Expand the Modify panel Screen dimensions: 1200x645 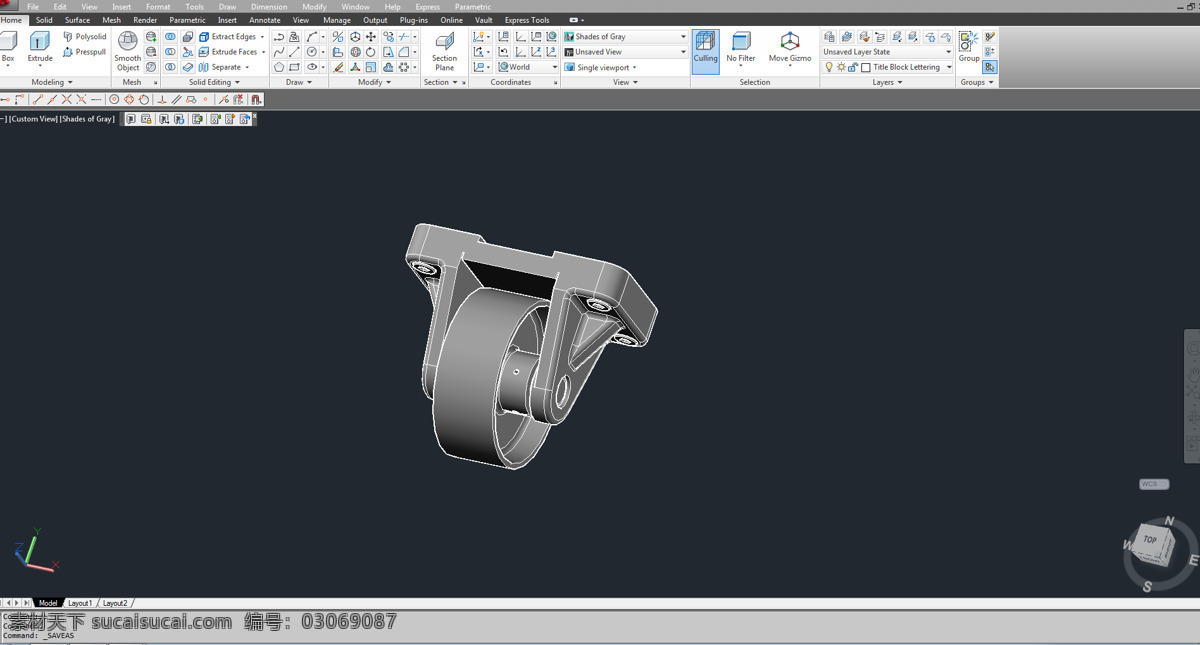click(x=375, y=82)
